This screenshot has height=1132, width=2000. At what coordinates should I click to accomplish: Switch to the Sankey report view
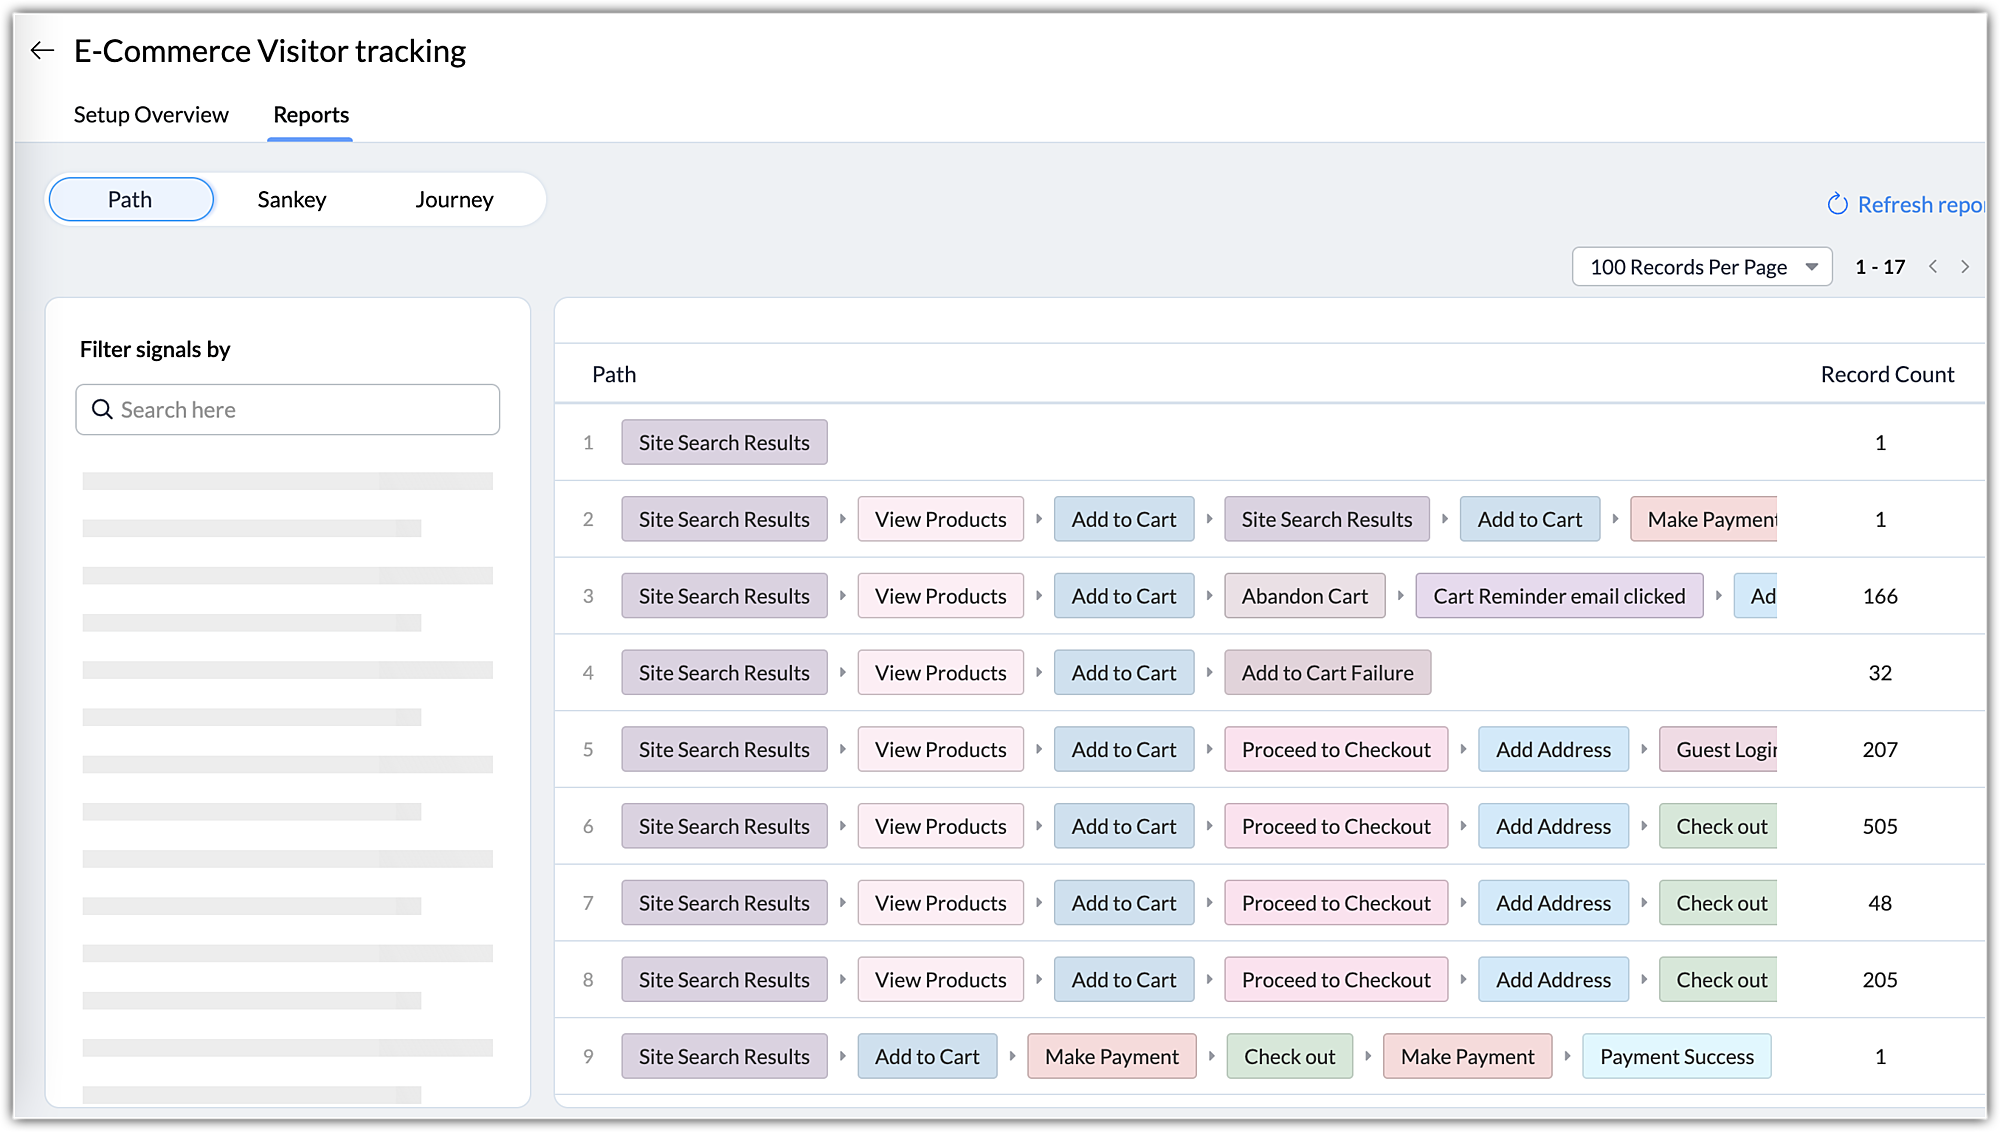(293, 199)
